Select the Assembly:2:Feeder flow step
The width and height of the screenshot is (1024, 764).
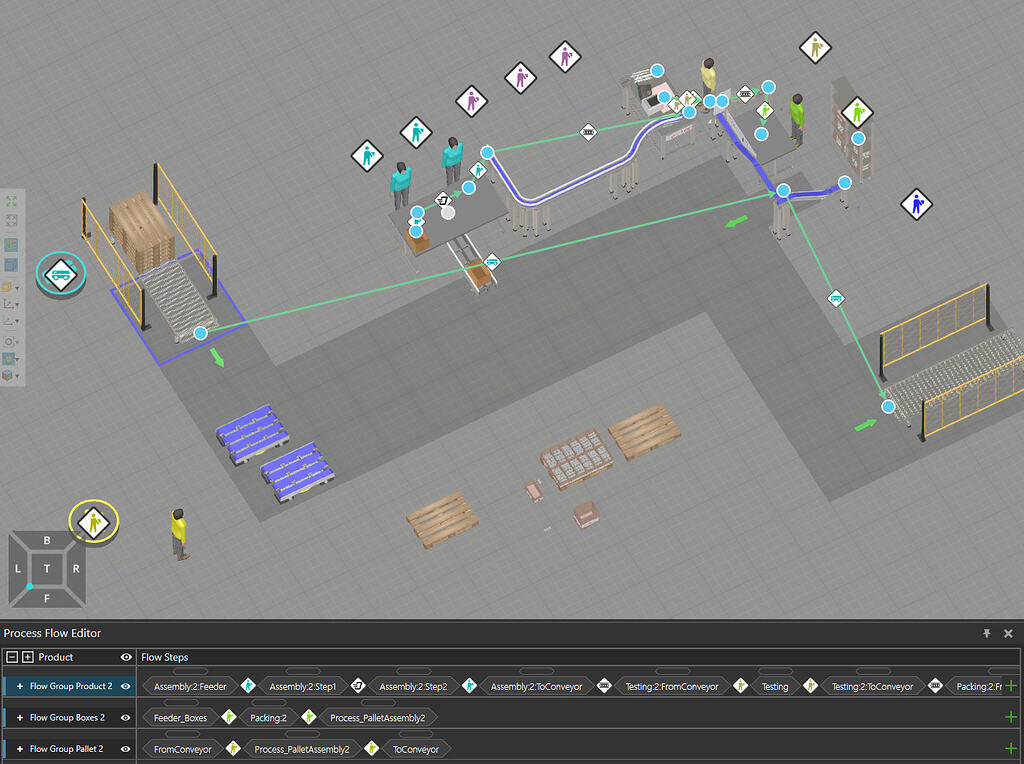190,686
